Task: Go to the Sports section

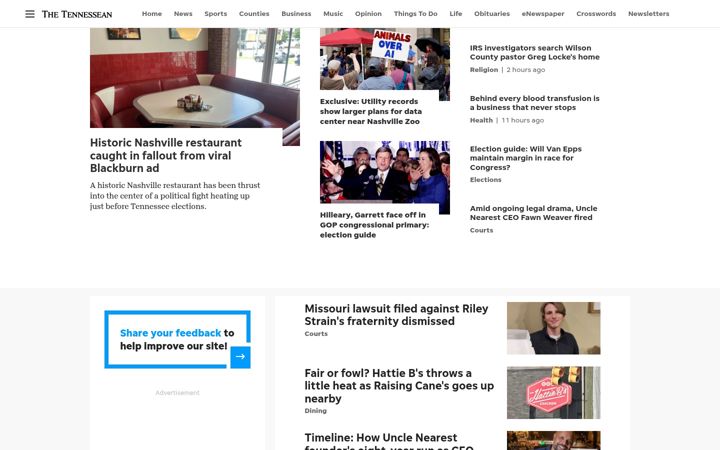Action: (x=215, y=14)
